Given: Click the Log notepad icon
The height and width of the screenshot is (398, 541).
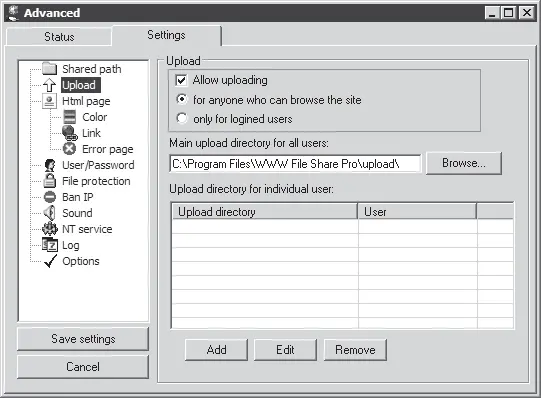Looking at the screenshot, I should point(50,245).
